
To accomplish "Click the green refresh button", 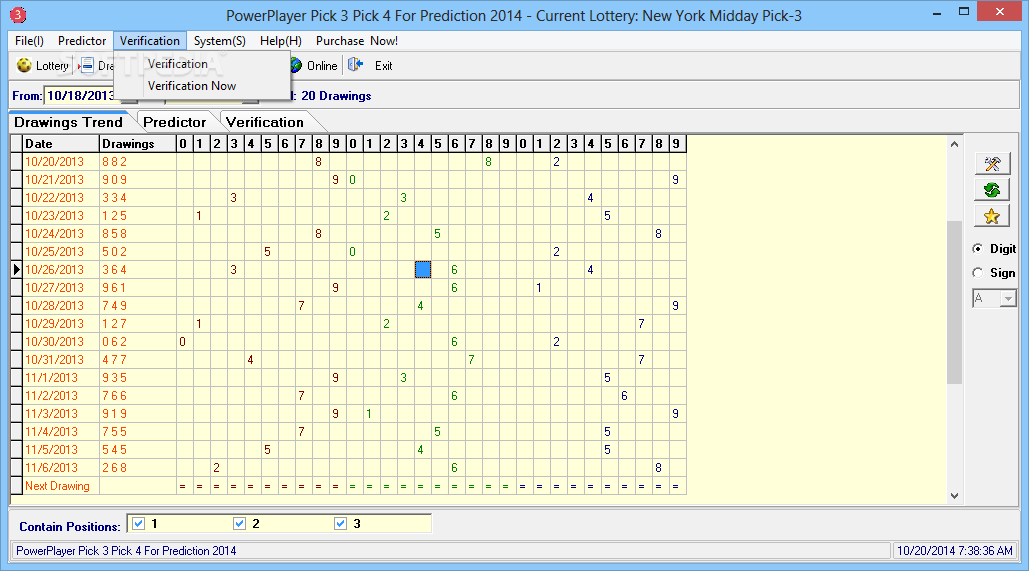I will [992, 190].
